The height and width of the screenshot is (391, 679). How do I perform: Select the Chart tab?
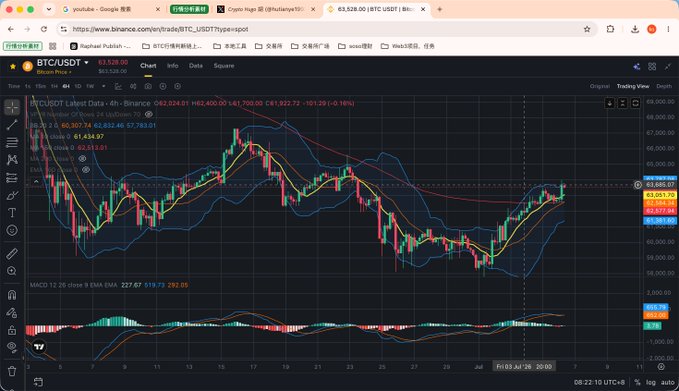[x=148, y=66]
